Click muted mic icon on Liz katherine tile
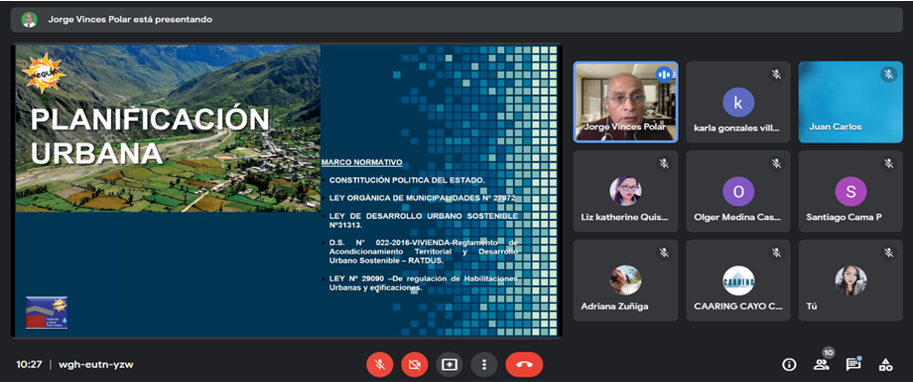Viewport: 913px width, 382px height. click(x=664, y=164)
